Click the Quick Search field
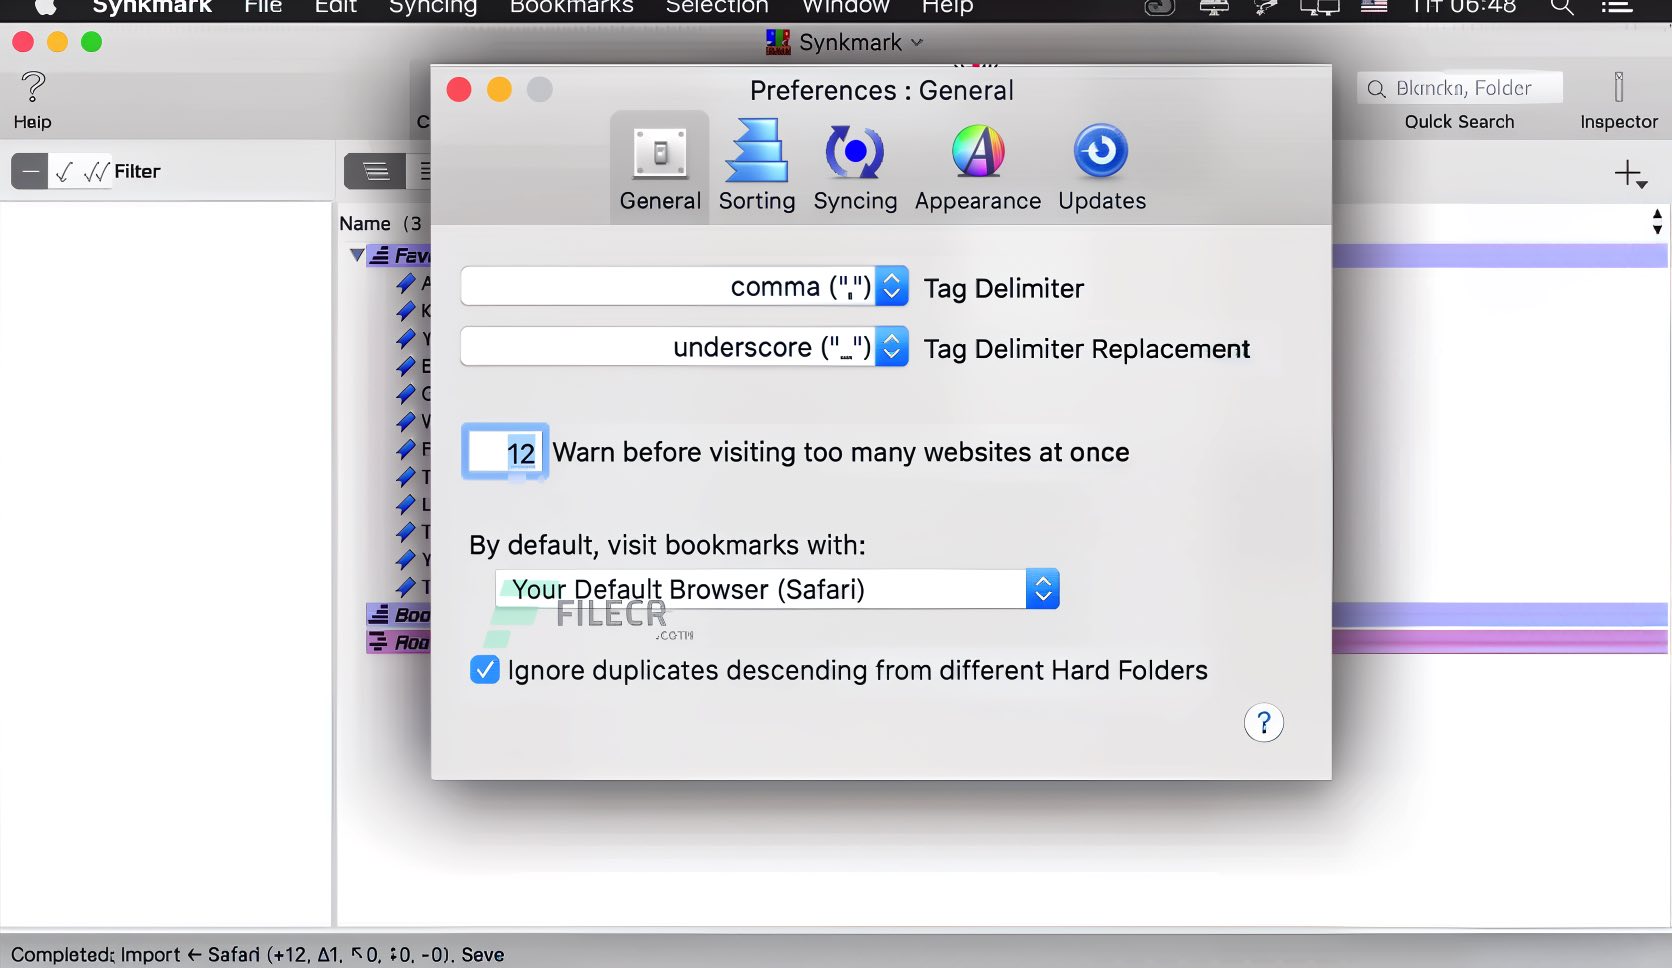This screenshot has width=1672, height=968. click(x=1459, y=88)
